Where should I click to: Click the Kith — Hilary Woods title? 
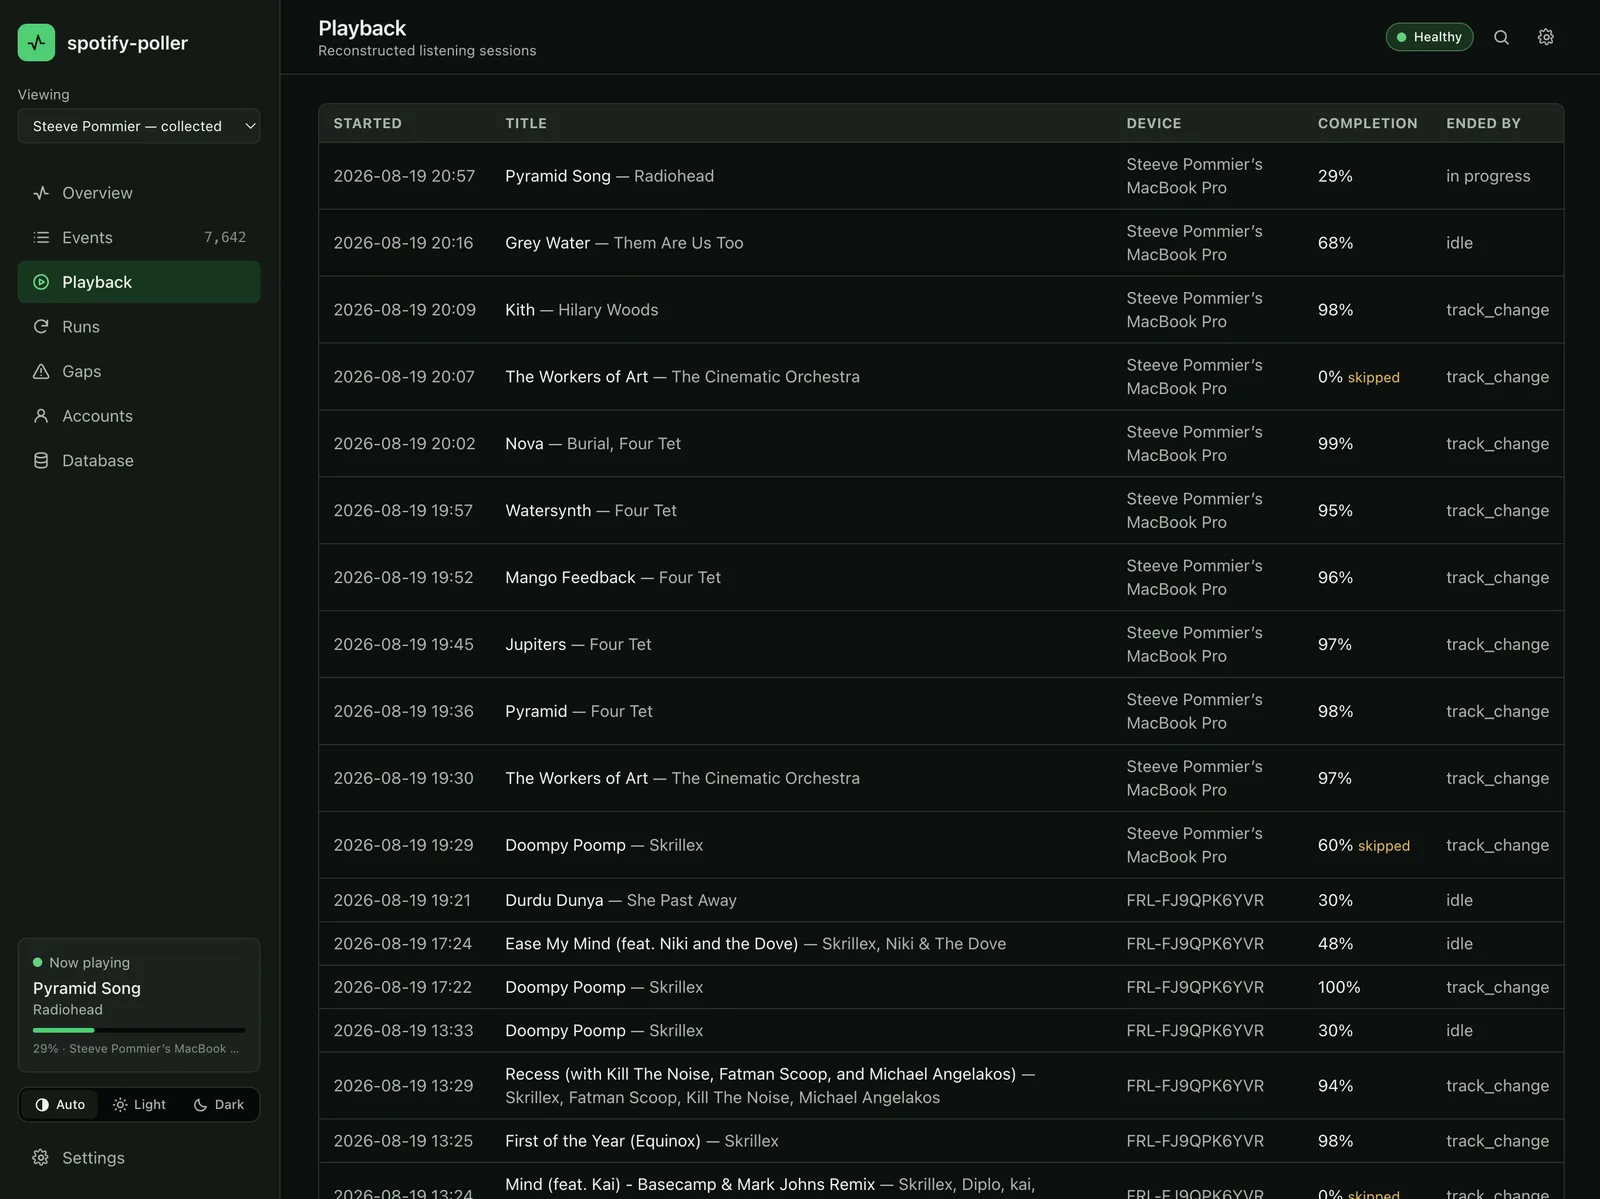coord(582,310)
